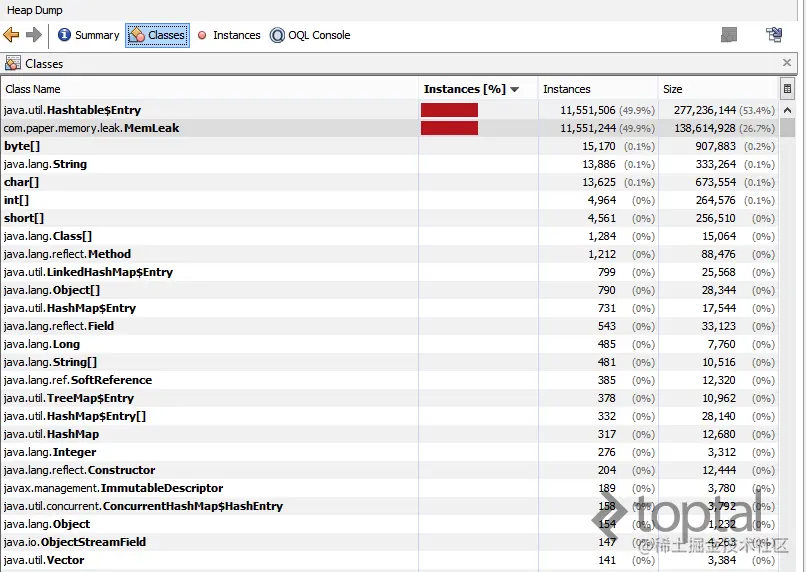The image size is (806, 572).
Task: Select the com.paper.memory.leak.MemLeak row
Action: tap(390, 128)
